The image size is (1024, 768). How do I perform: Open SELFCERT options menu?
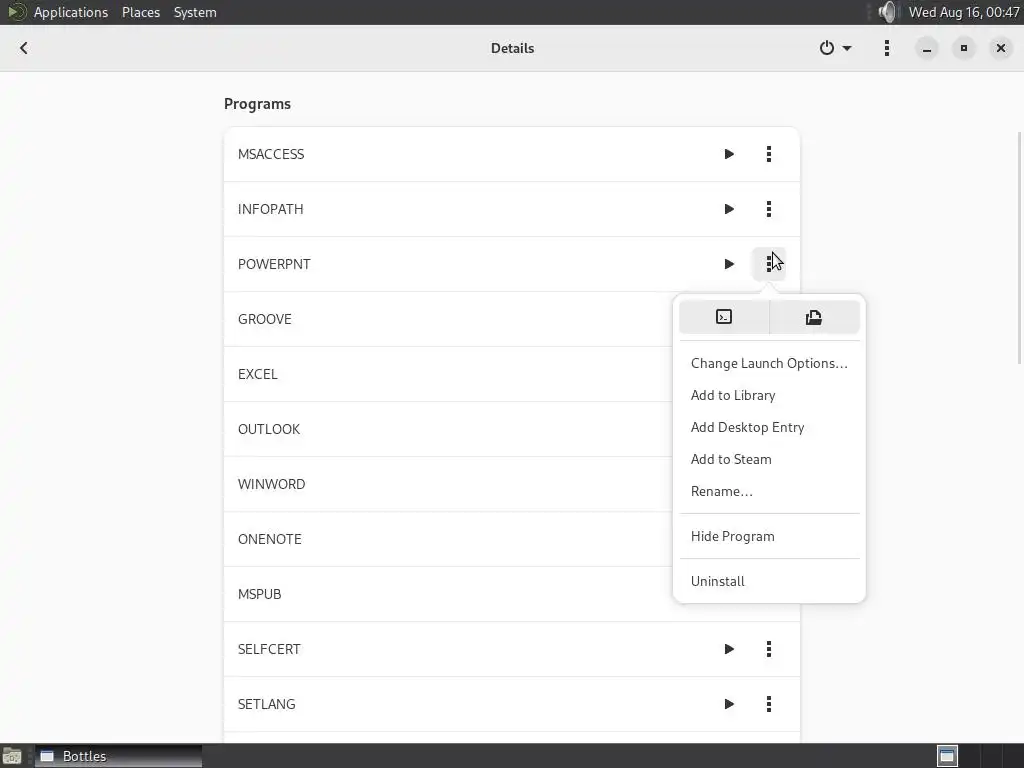[x=769, y=649]
